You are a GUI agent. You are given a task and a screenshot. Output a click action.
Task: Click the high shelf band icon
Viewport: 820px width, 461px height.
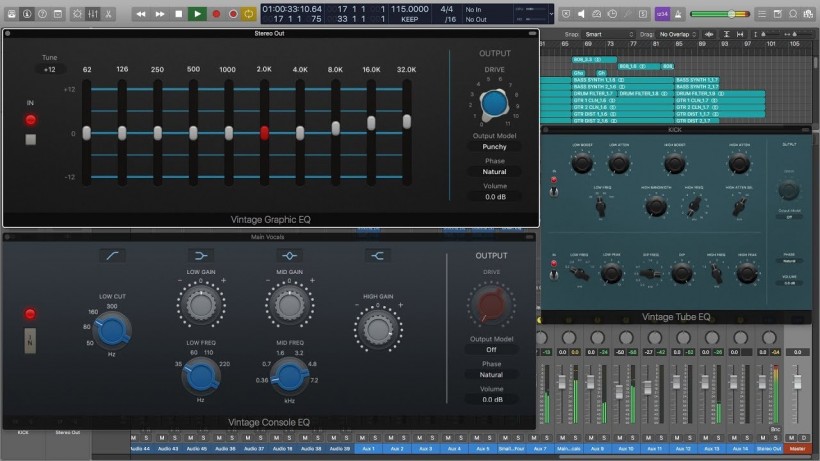[x=377, y=256]
